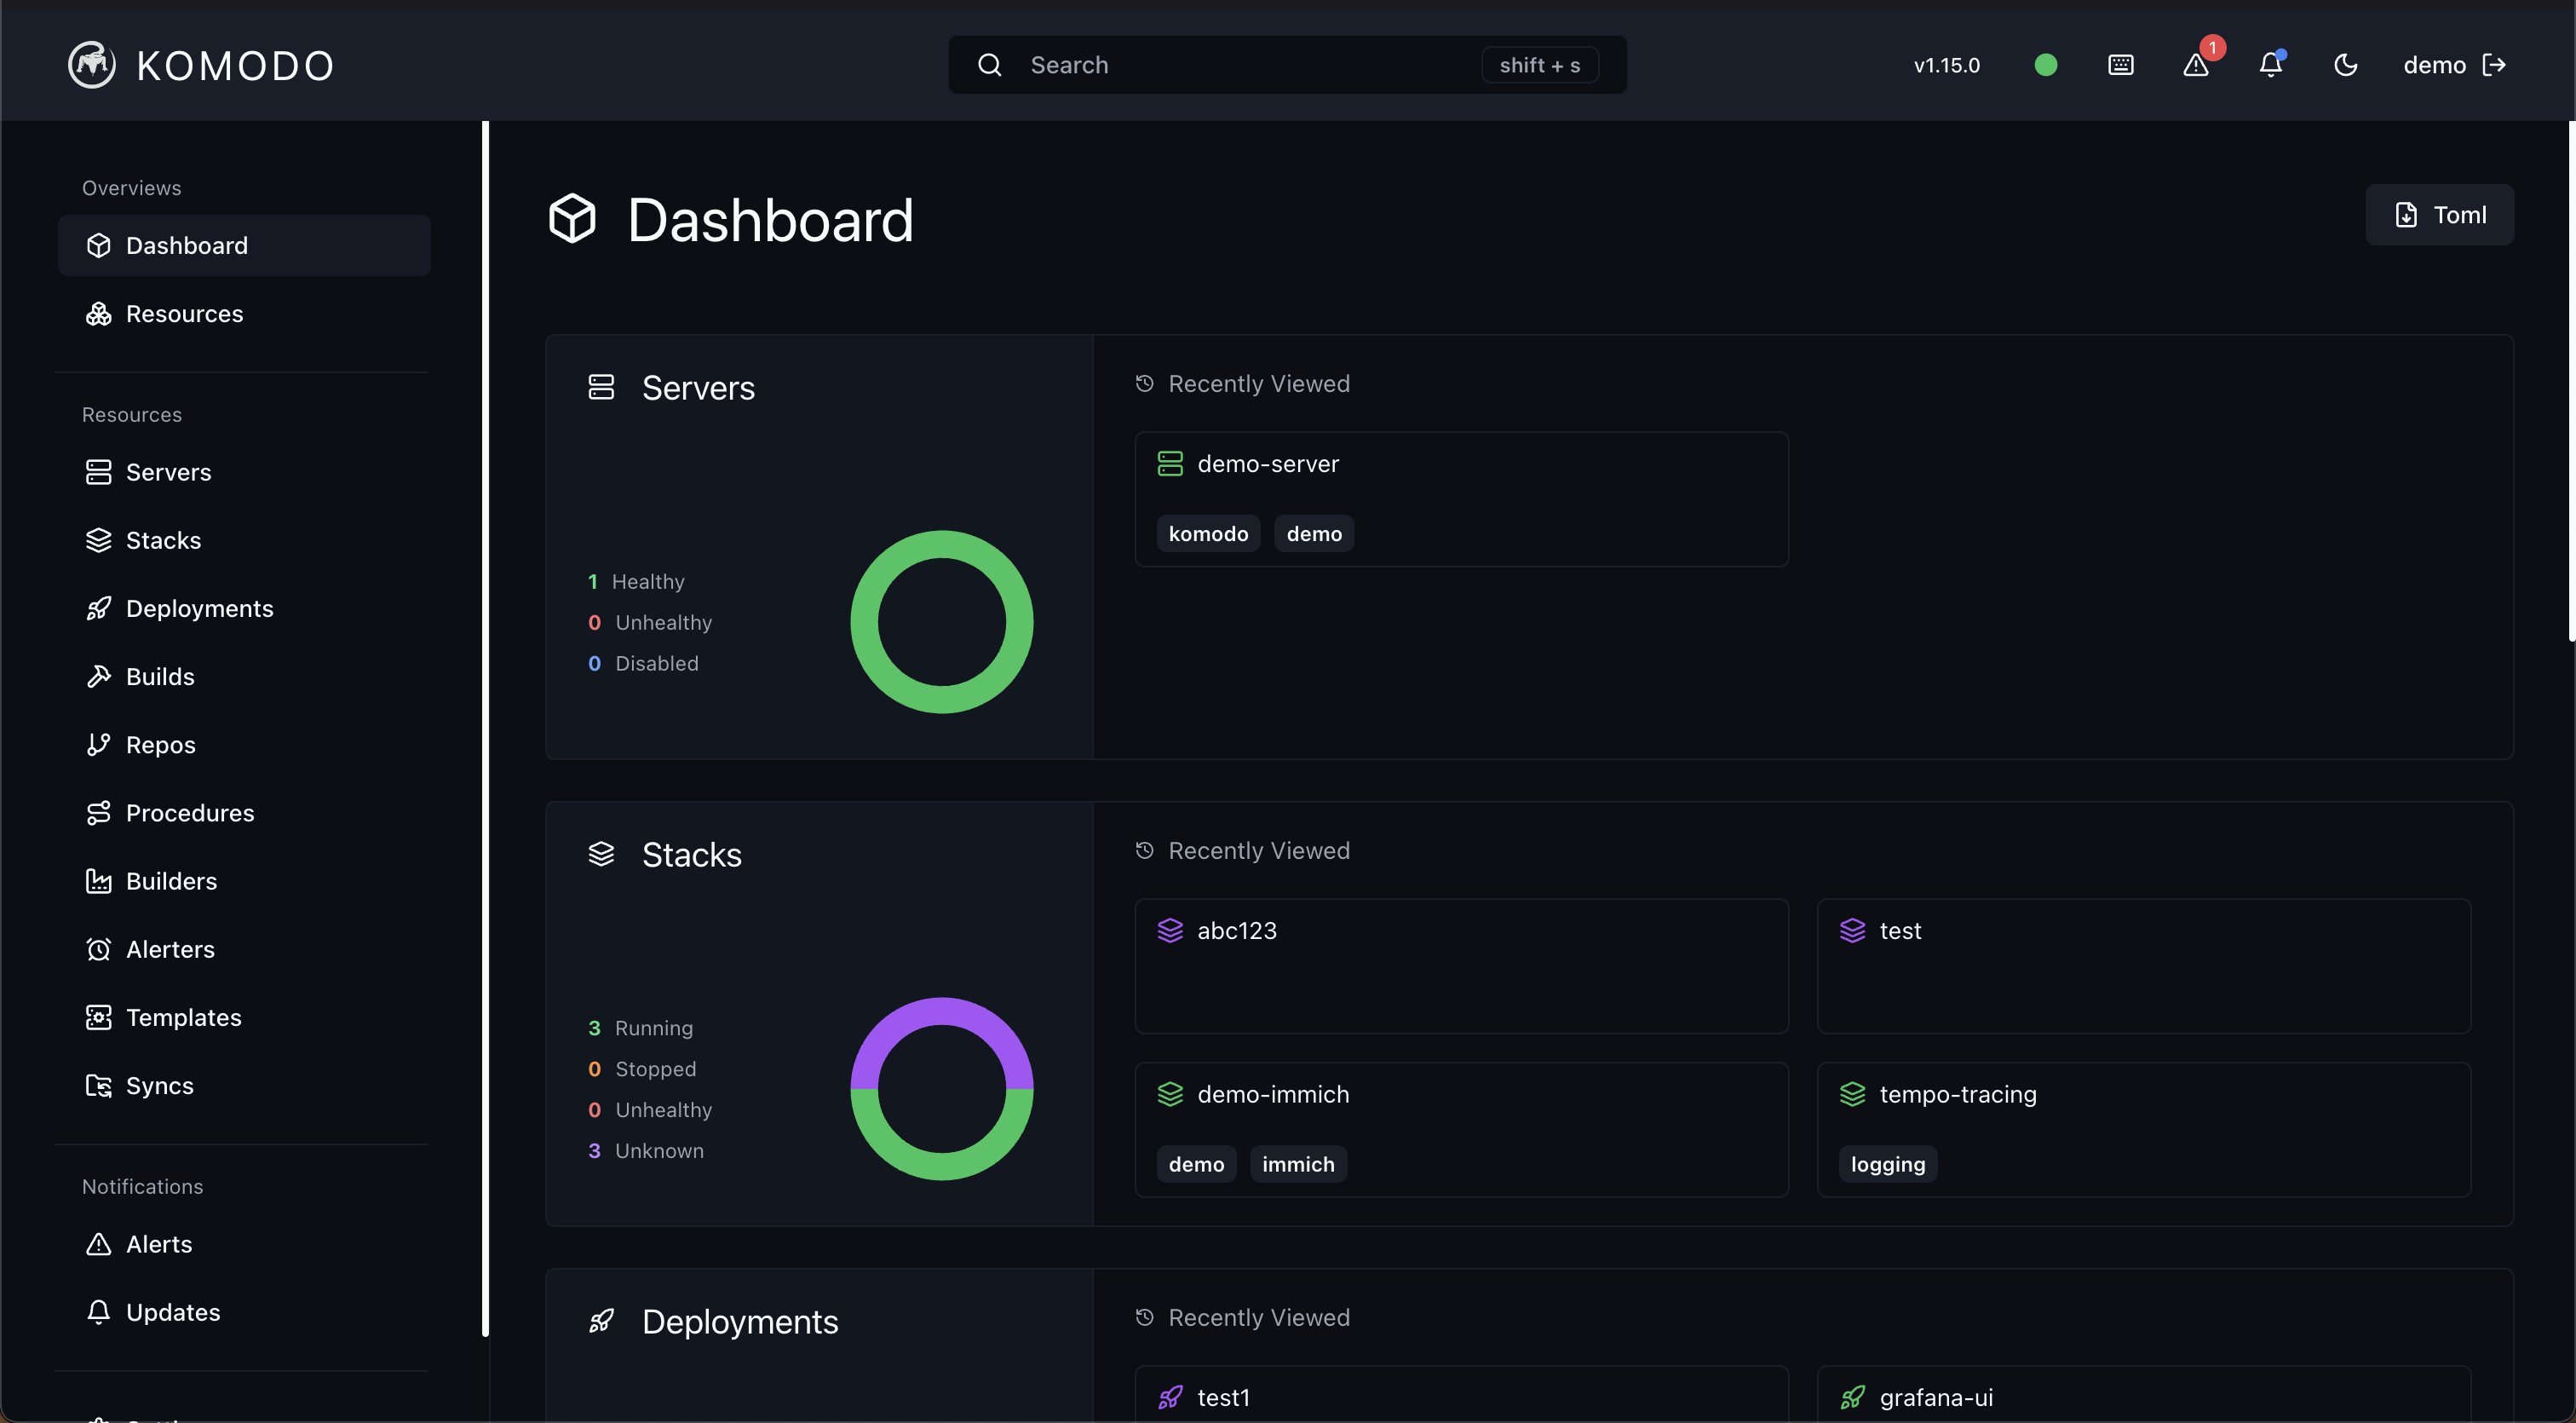This screenshot has height=1423, width=2576.
Task: Open the updates bell icon in the top bar
Action: [x=2270, y=65]
